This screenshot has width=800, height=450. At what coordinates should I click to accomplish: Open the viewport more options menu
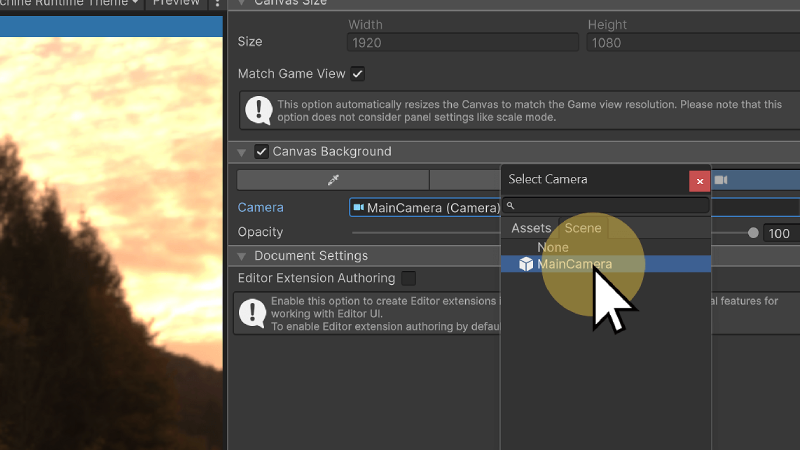point(217,3)
